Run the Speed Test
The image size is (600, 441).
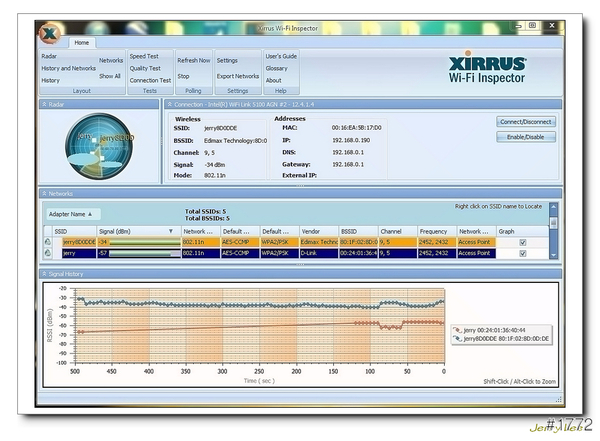point(144,59)
